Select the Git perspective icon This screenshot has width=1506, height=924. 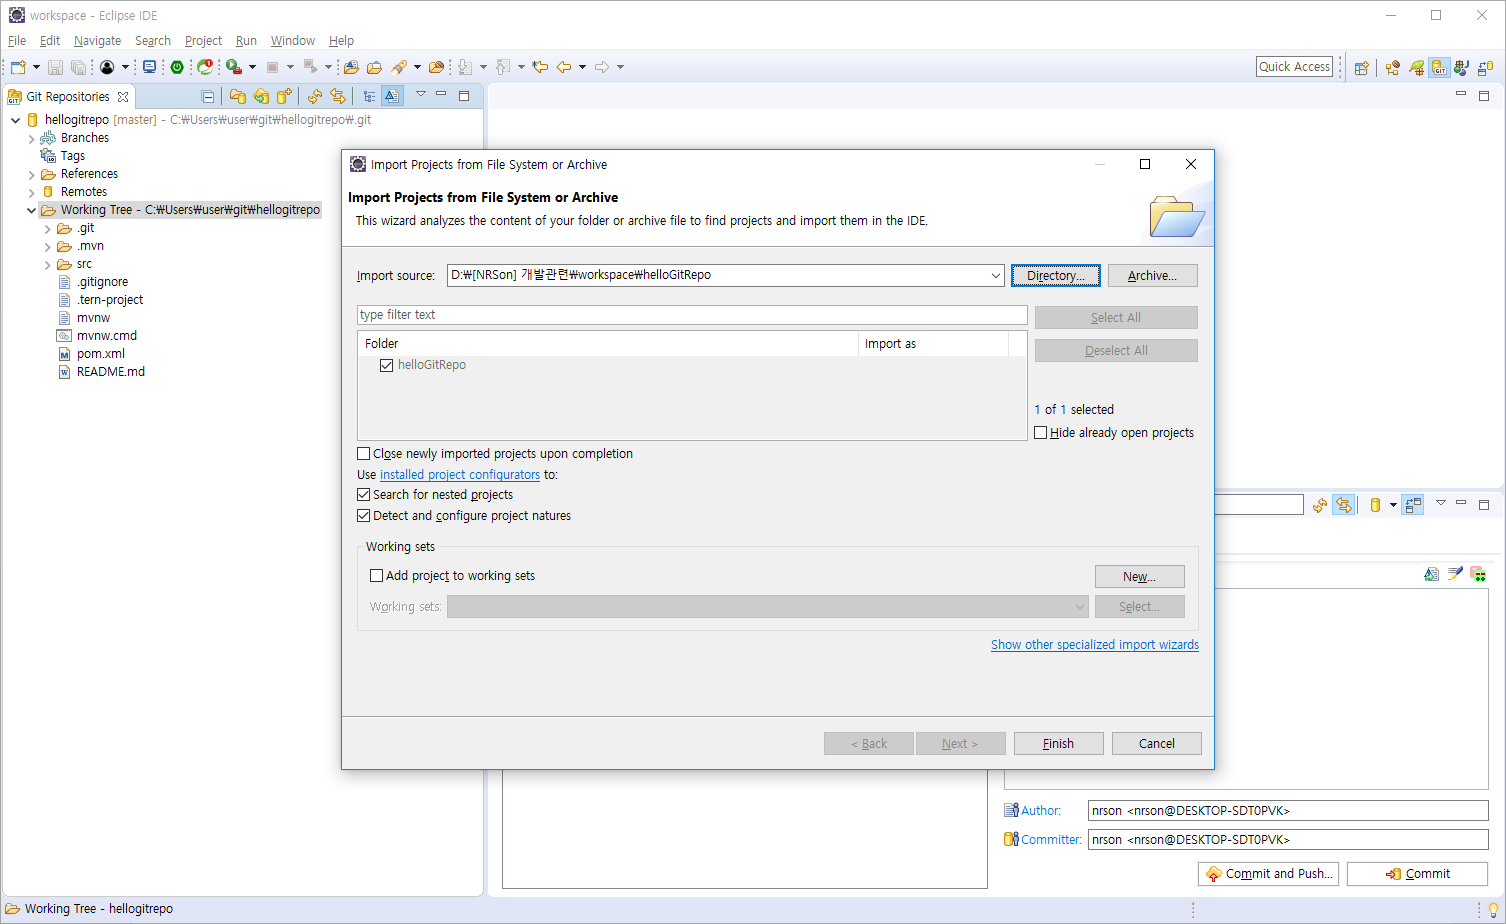1439,68
